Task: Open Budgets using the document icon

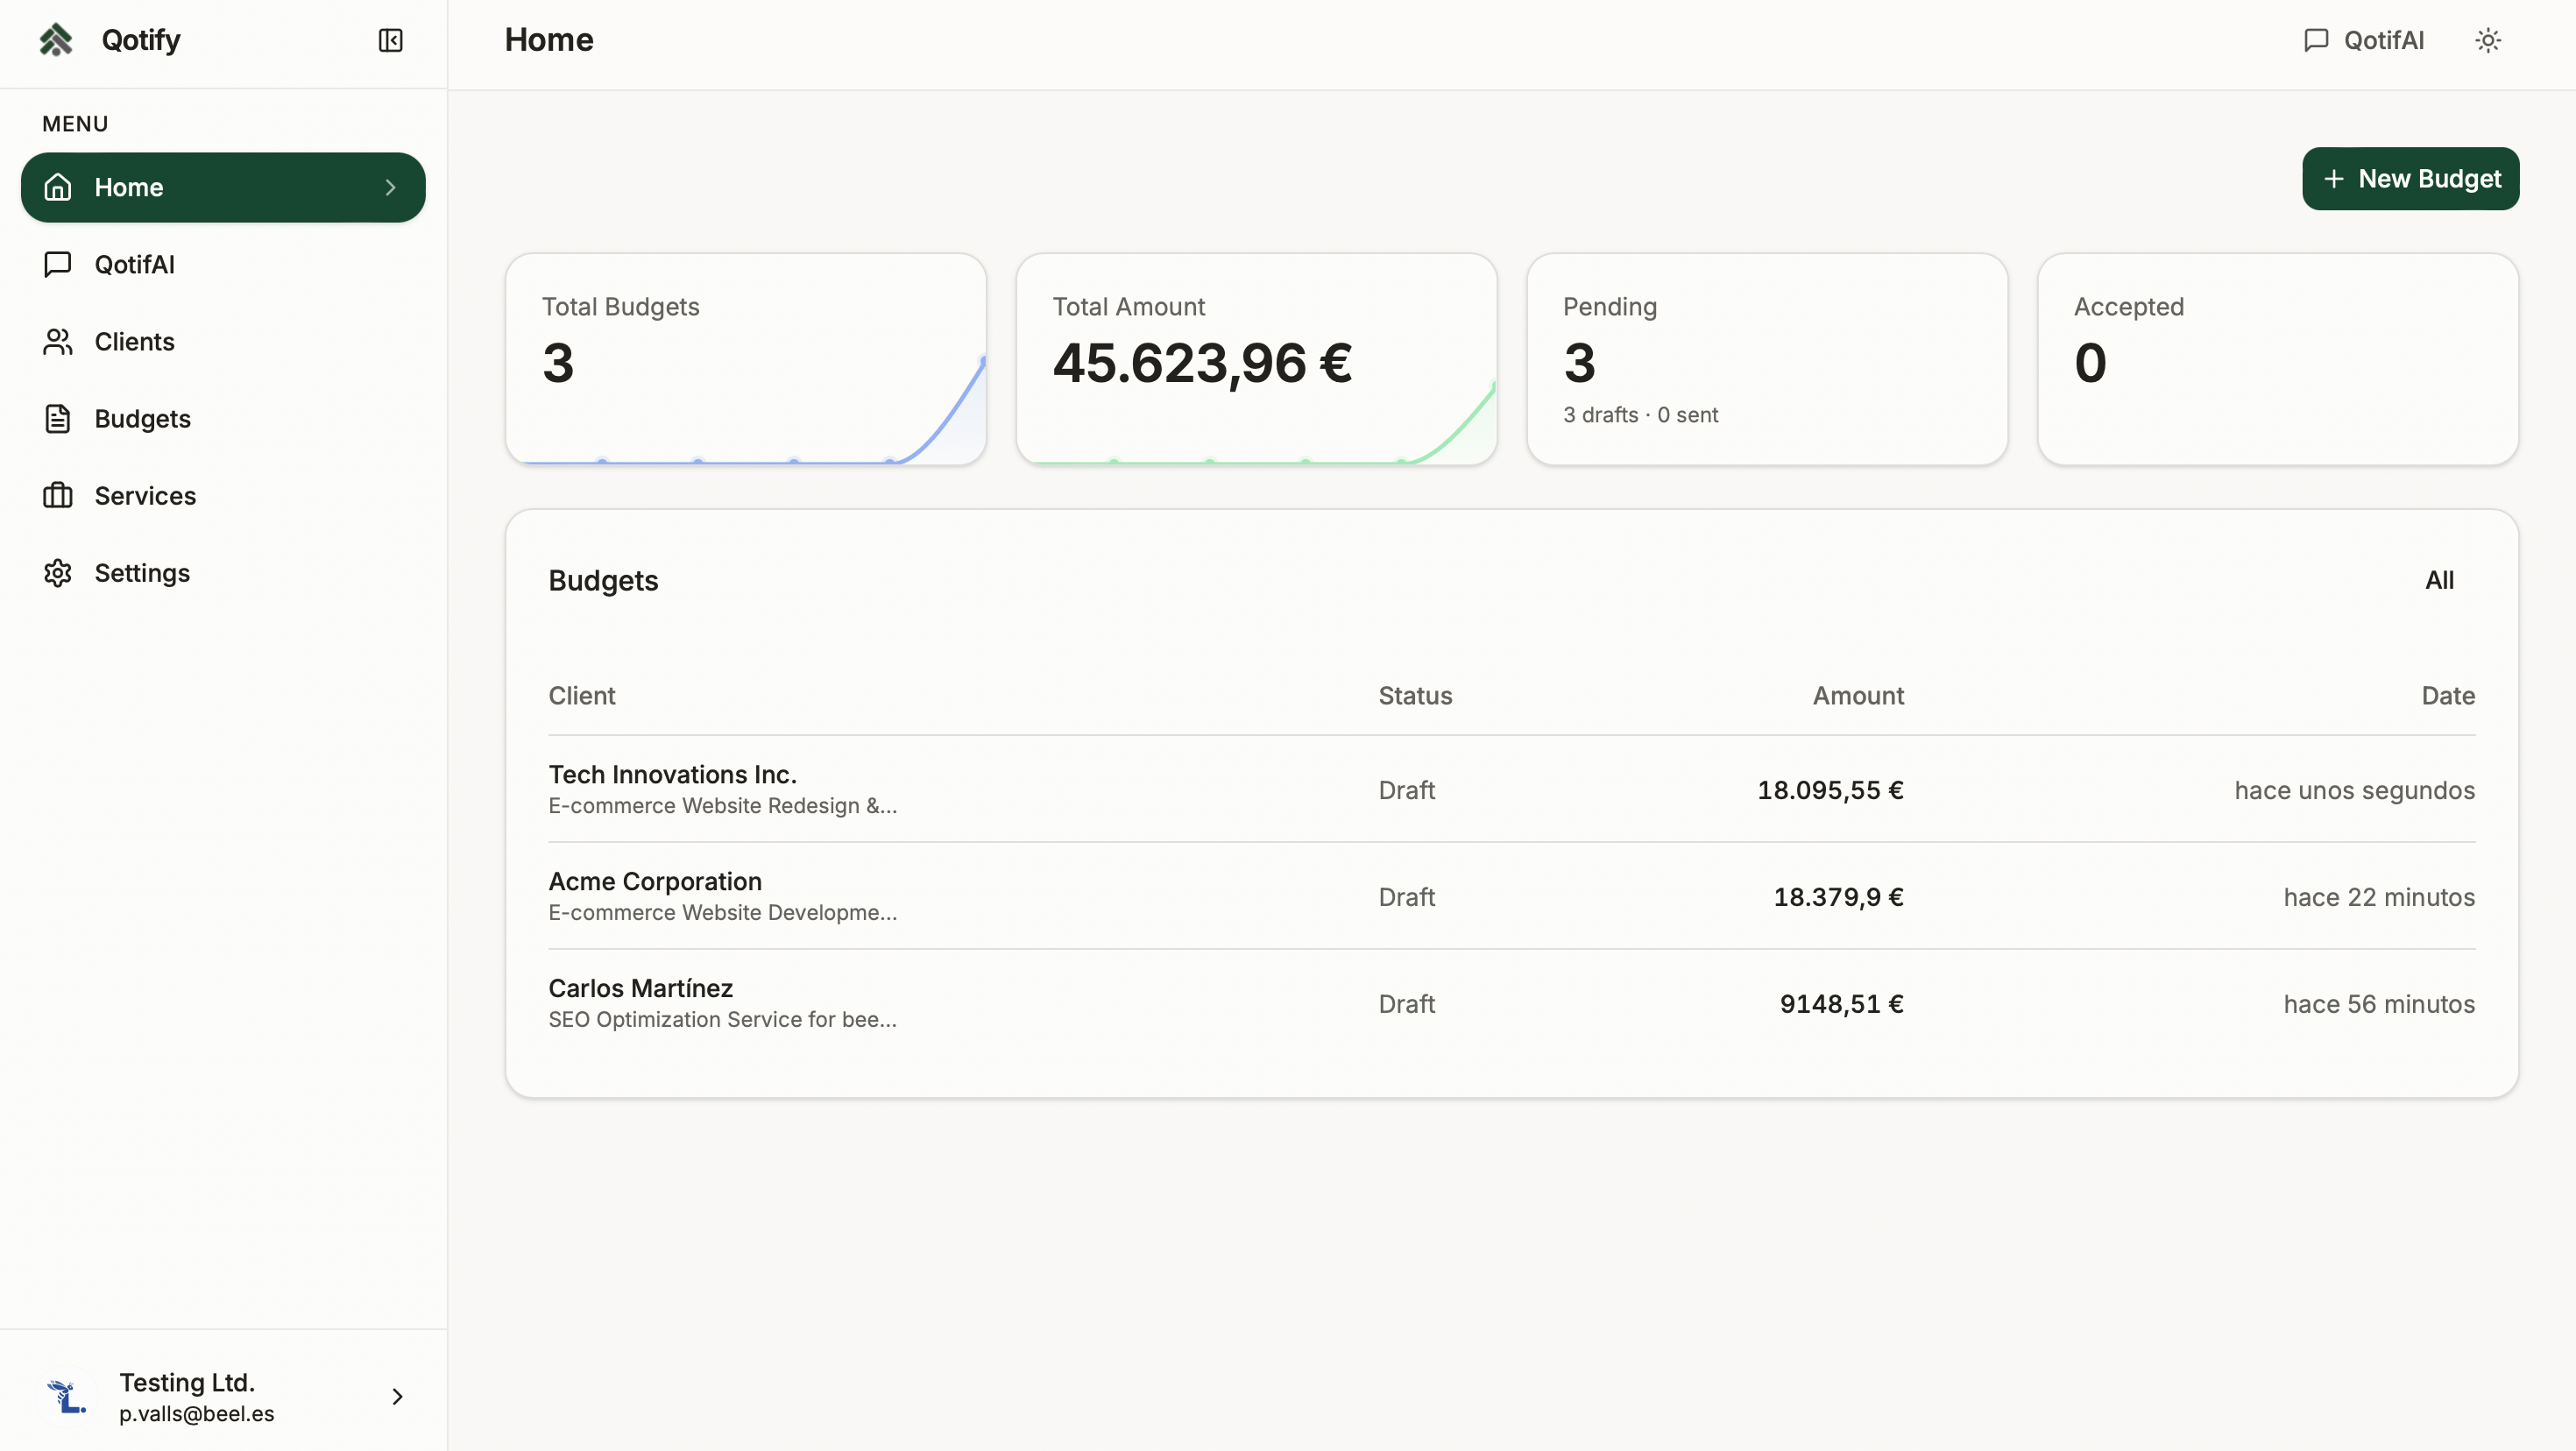Action: [57, 418]
